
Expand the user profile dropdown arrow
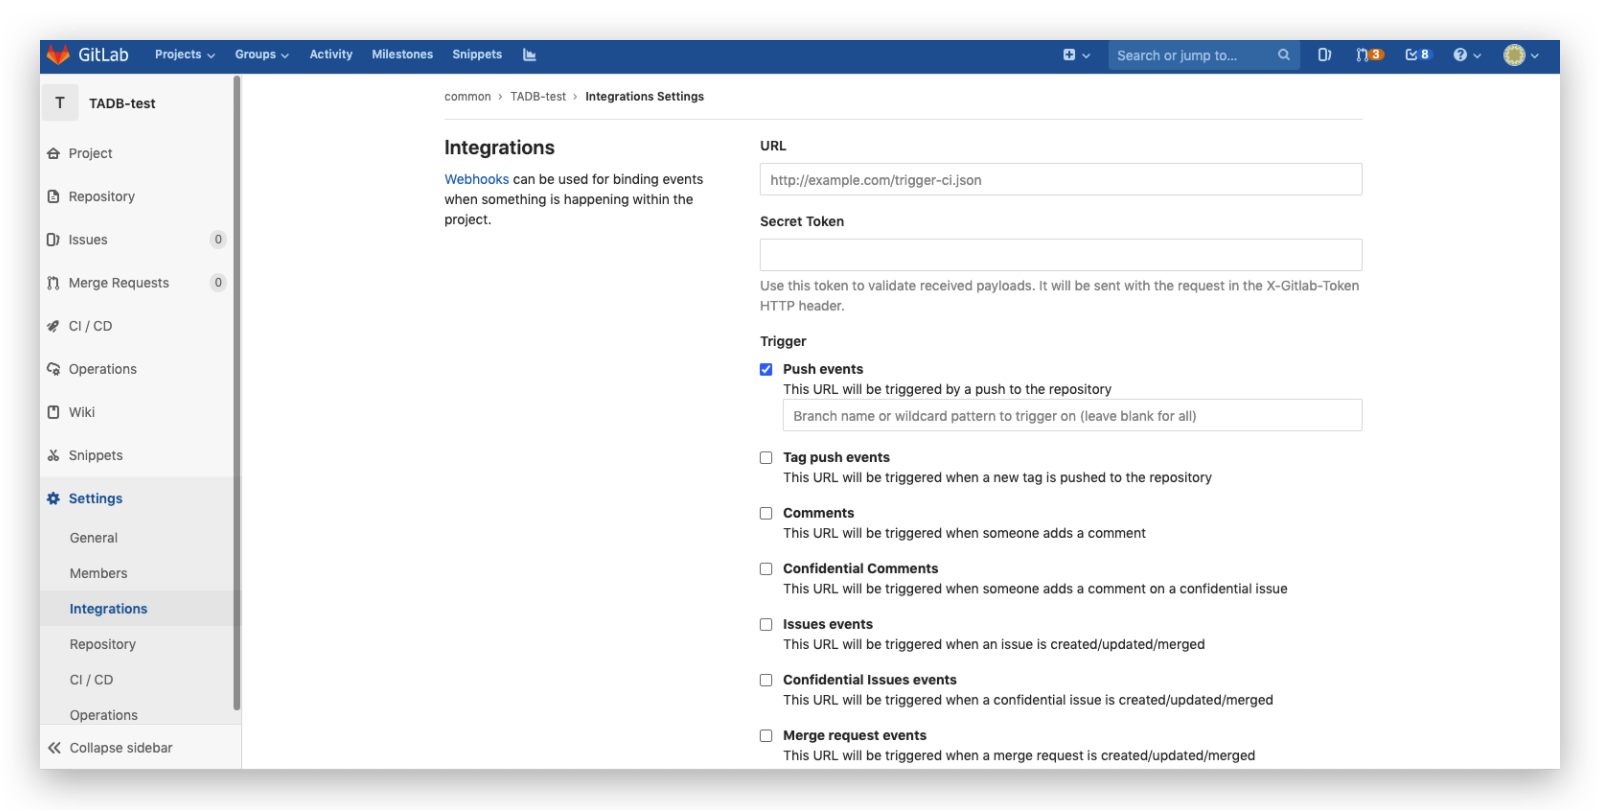pos(1535,56)
